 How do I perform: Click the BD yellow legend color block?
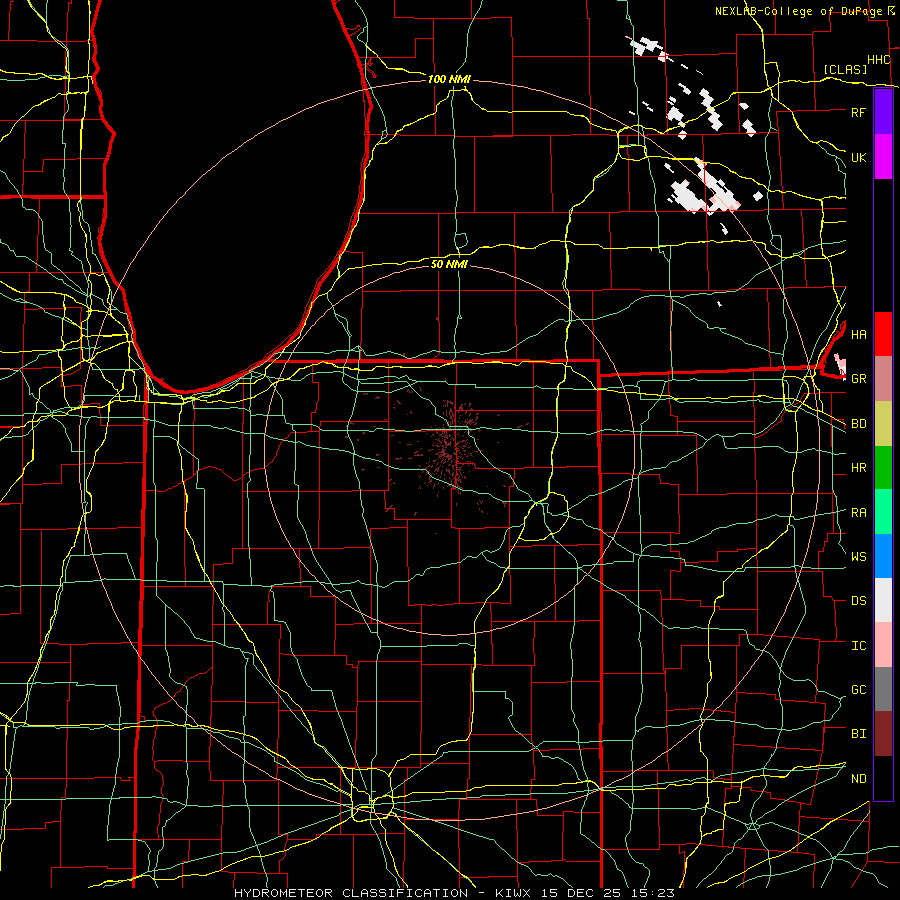point(883,424)
